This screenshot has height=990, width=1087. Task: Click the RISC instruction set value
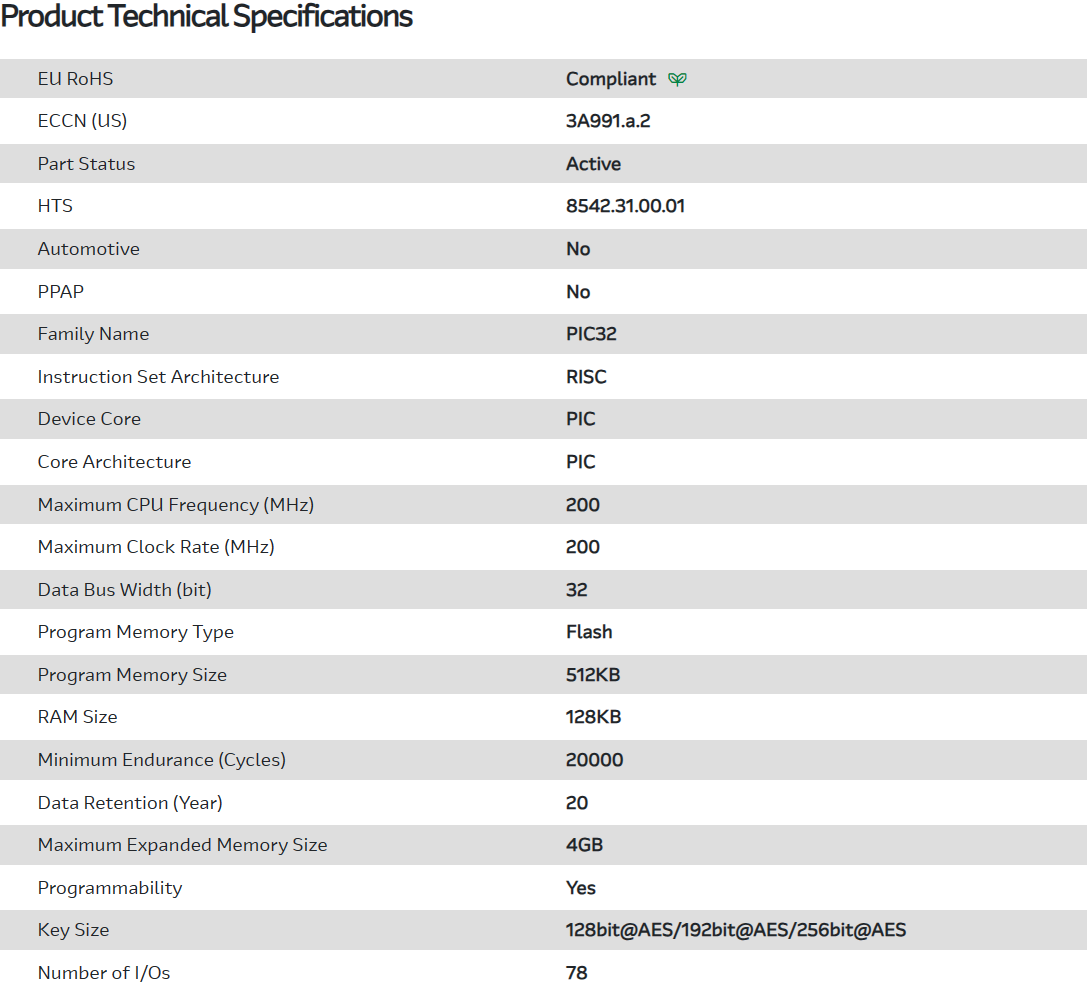click(x=586, y=377)
